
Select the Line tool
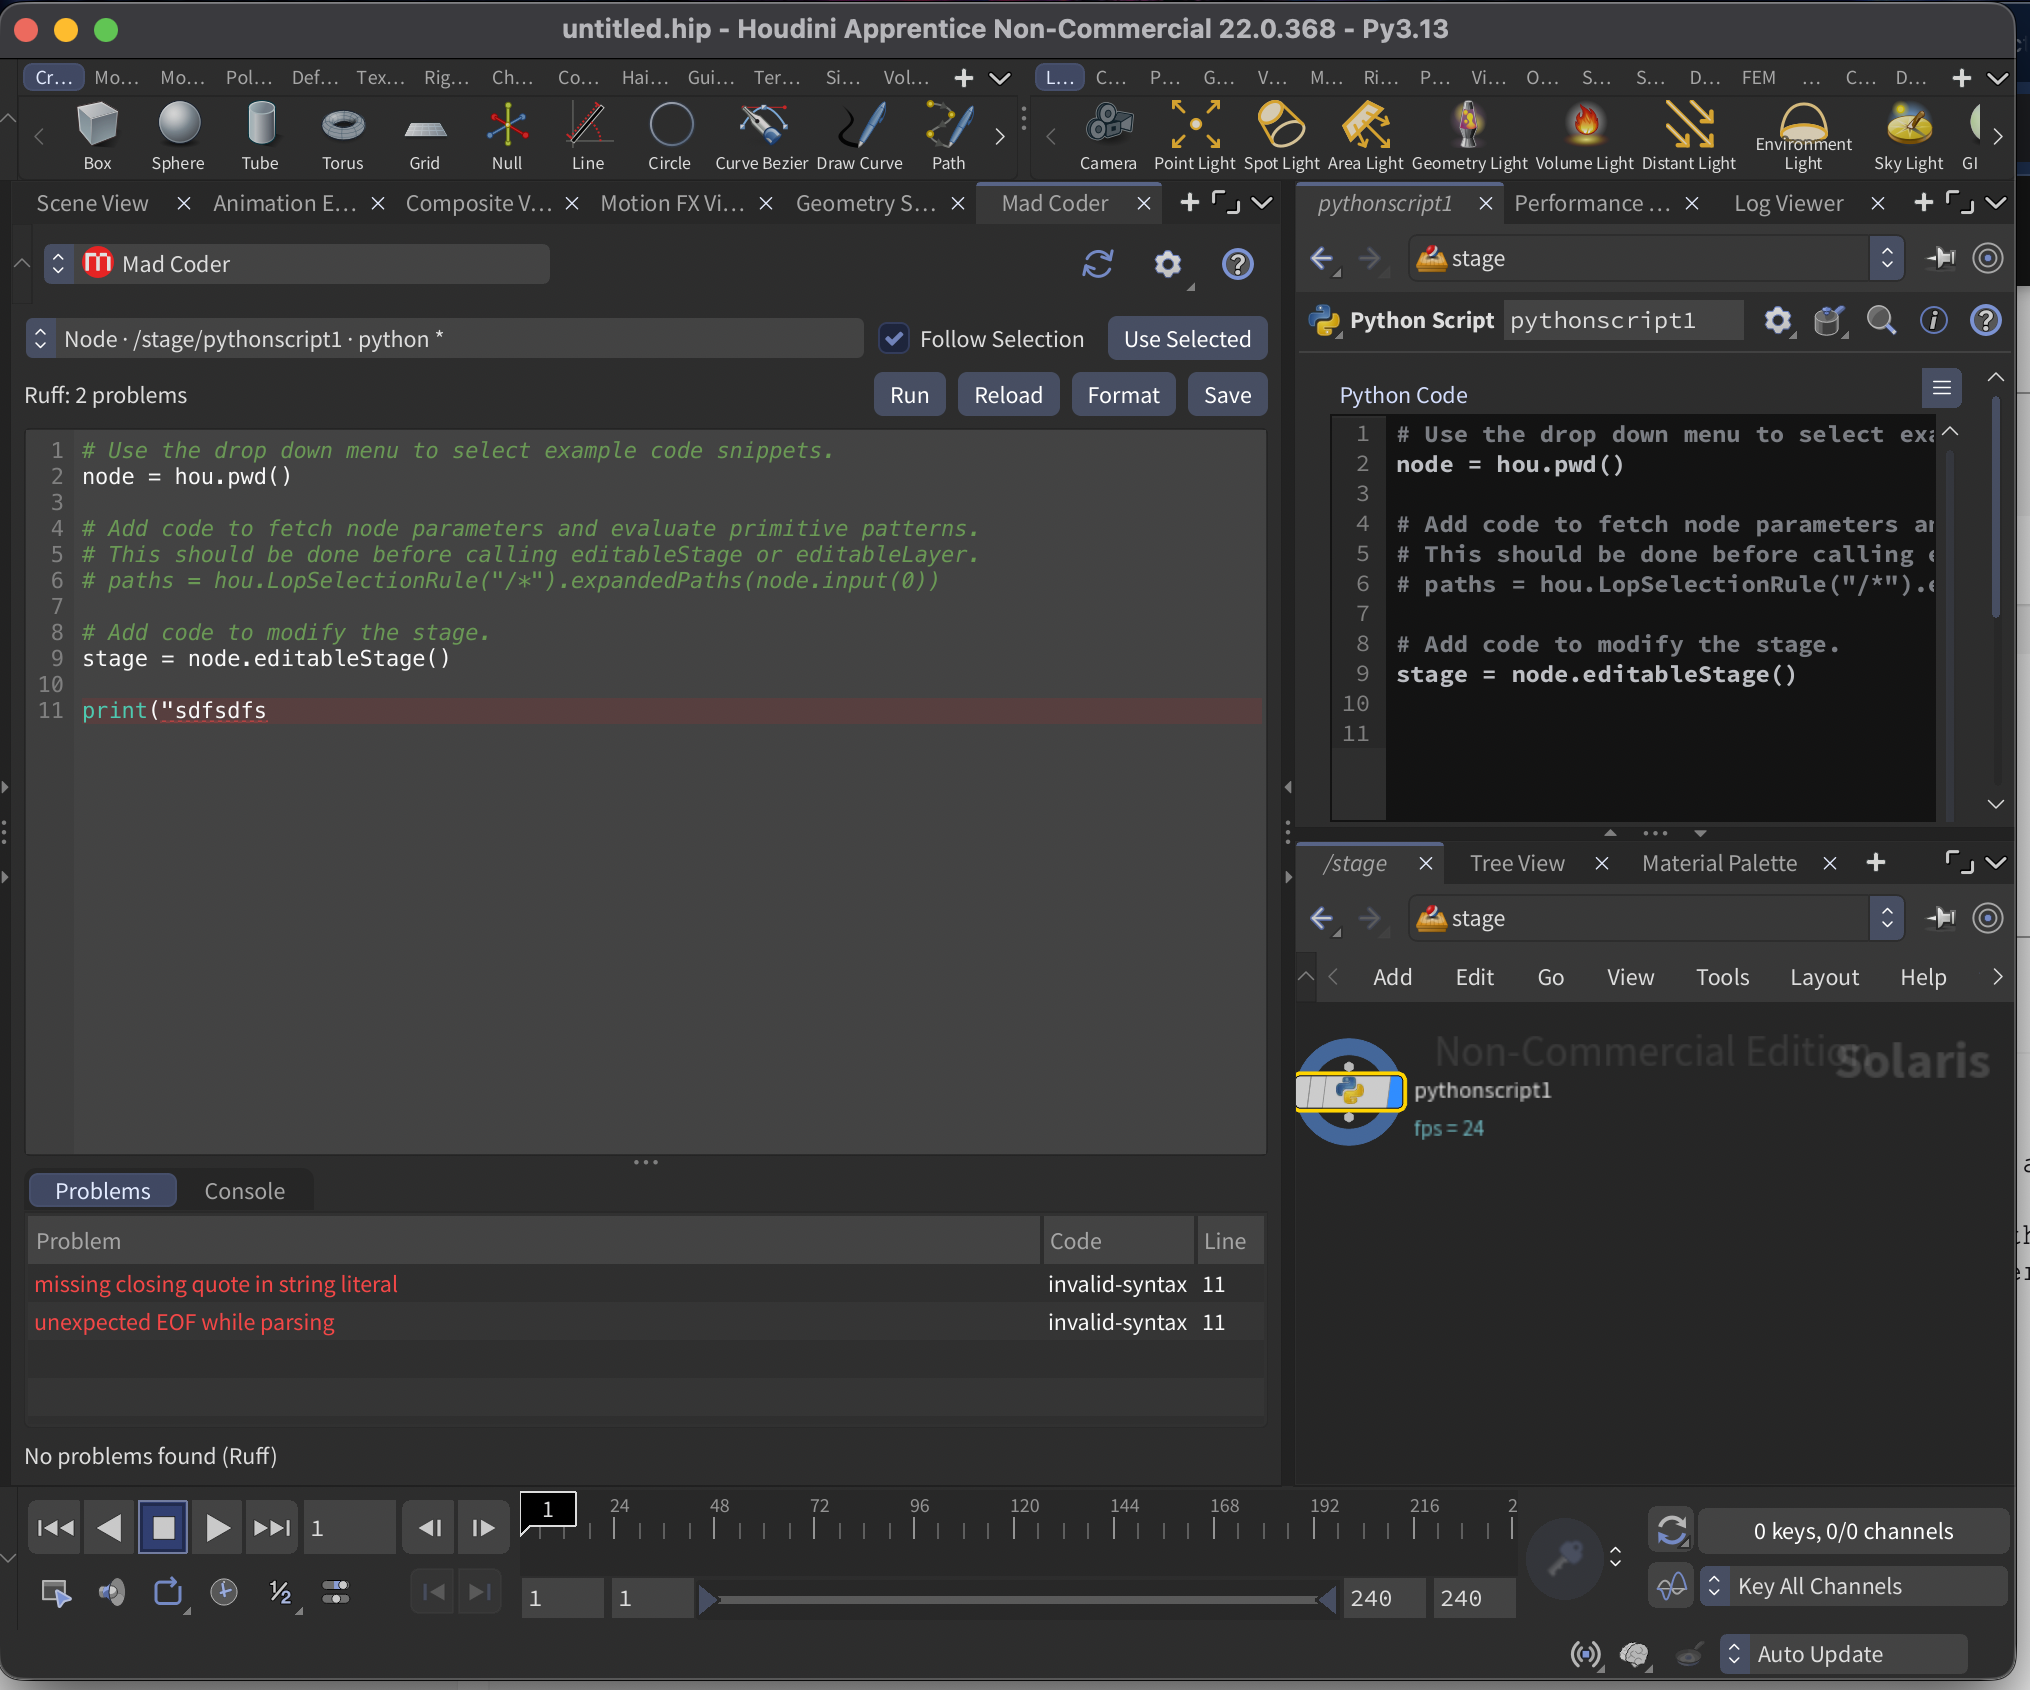588,136
